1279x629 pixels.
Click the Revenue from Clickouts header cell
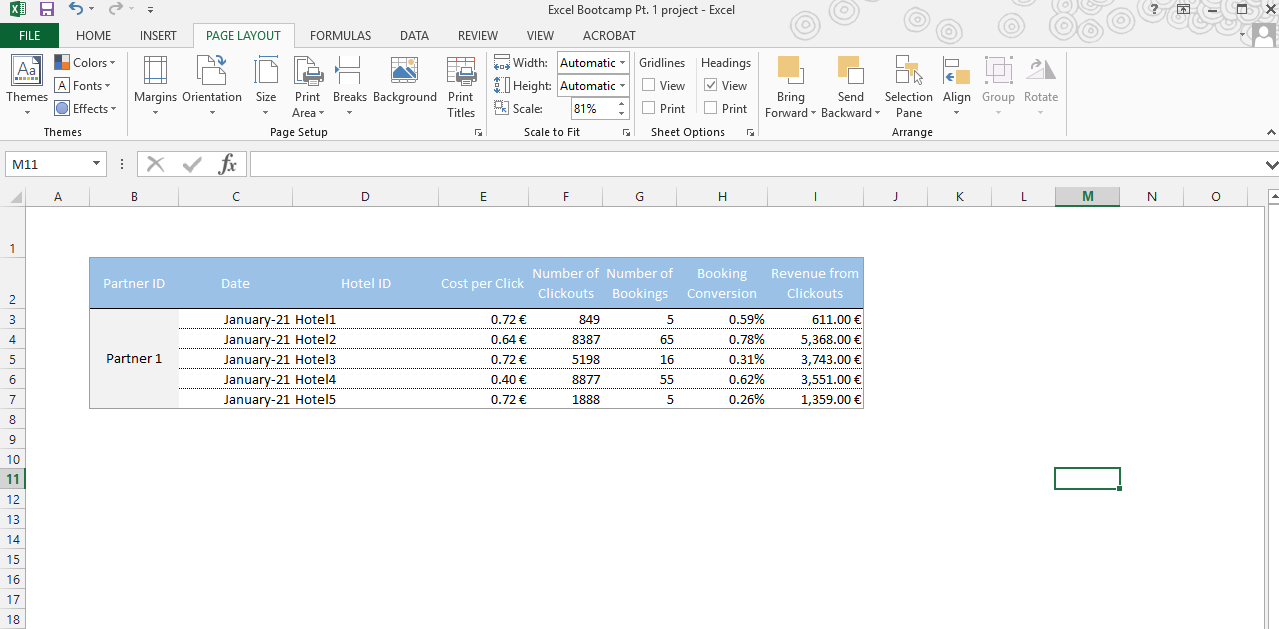pyautogui.click(x=814, y=283)
